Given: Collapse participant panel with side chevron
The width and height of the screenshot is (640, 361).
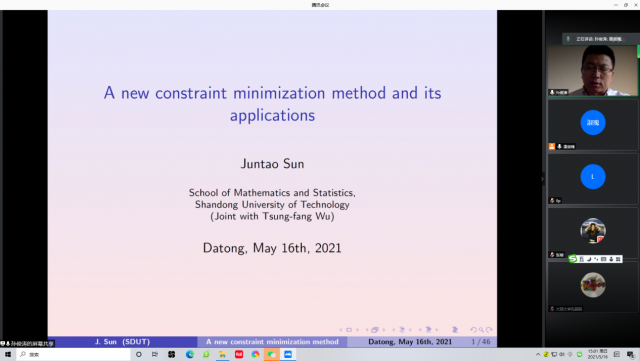Looking at the screenshot, I should (542, 178).
